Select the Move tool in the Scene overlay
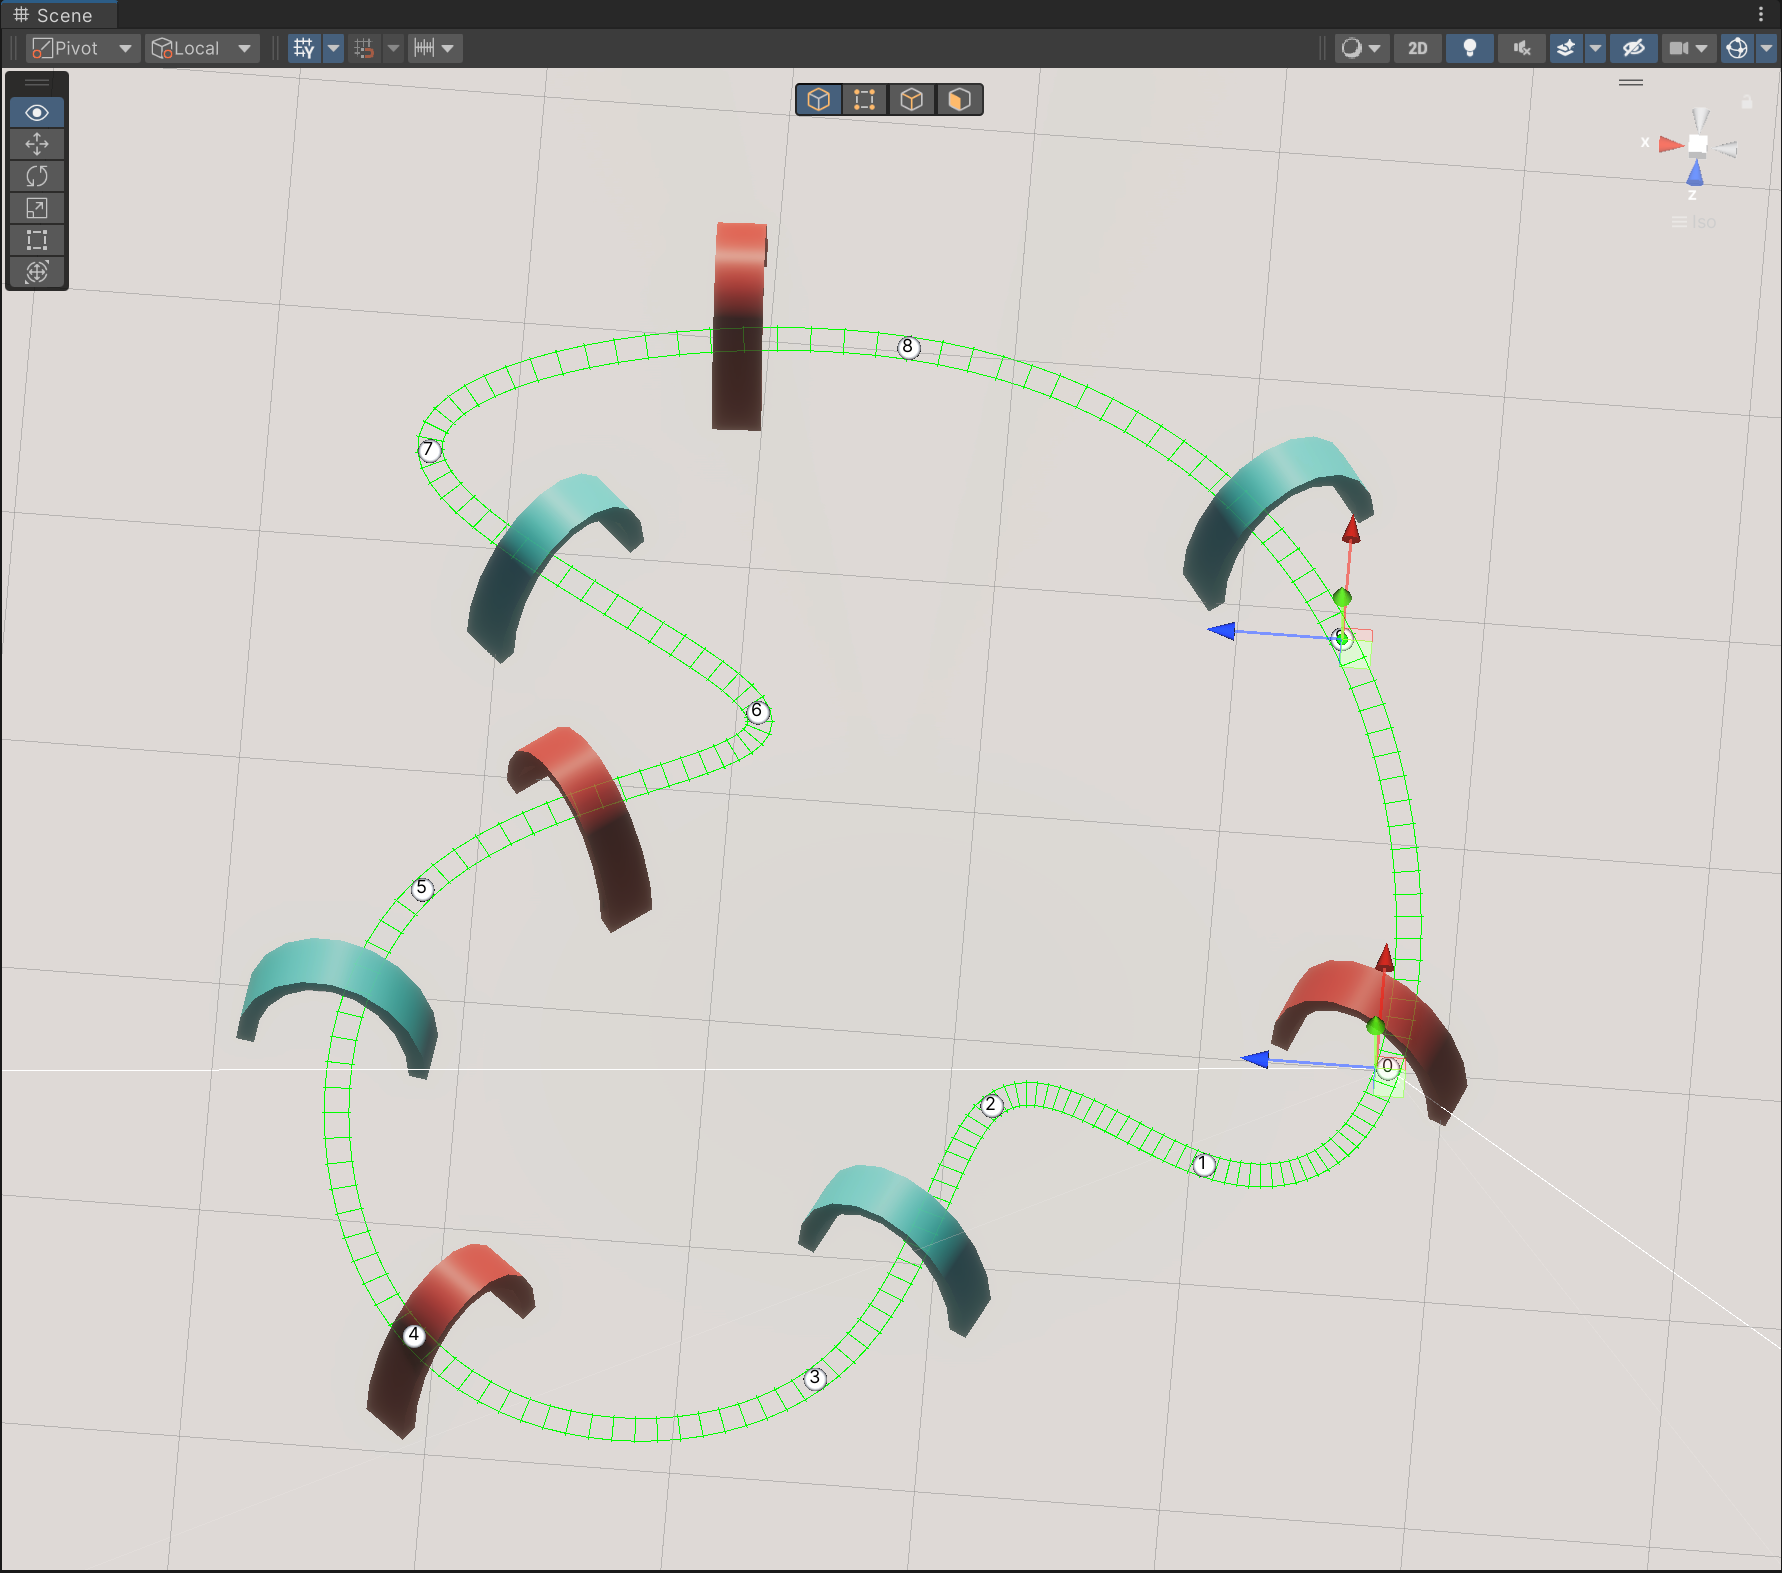Image resolution: width=1782 pixels, height=1573 pixels. coord(37,144)
